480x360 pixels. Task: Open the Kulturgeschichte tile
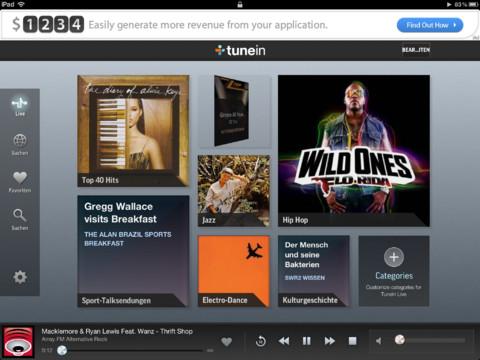click(x=314, y=271)
